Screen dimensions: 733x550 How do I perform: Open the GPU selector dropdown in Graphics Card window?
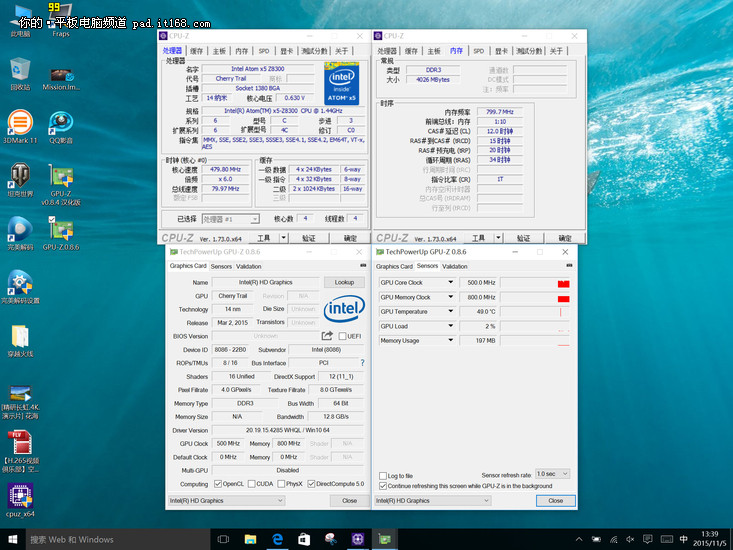coord(226,500)
